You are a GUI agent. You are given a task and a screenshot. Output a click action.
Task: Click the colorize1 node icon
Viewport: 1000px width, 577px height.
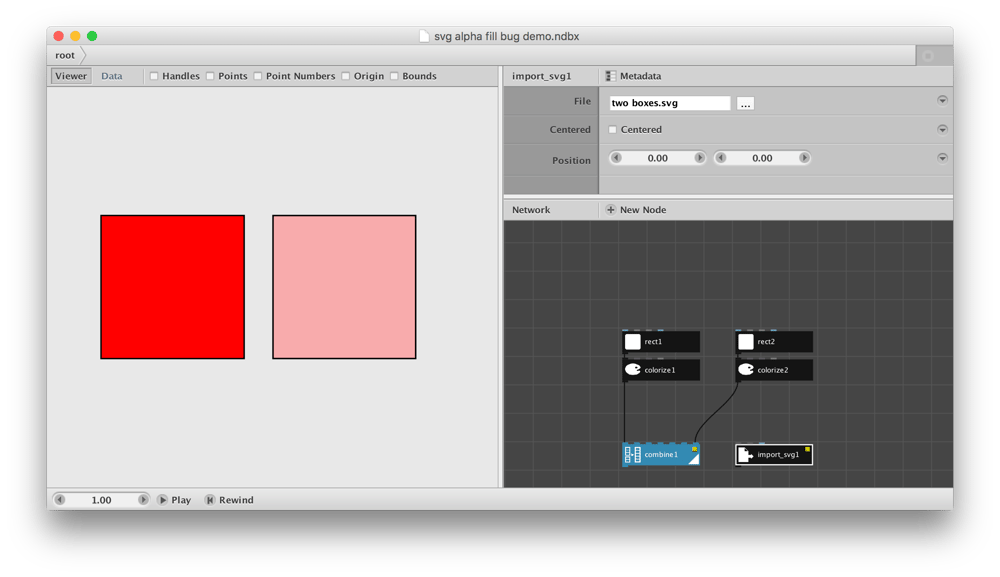632,370
